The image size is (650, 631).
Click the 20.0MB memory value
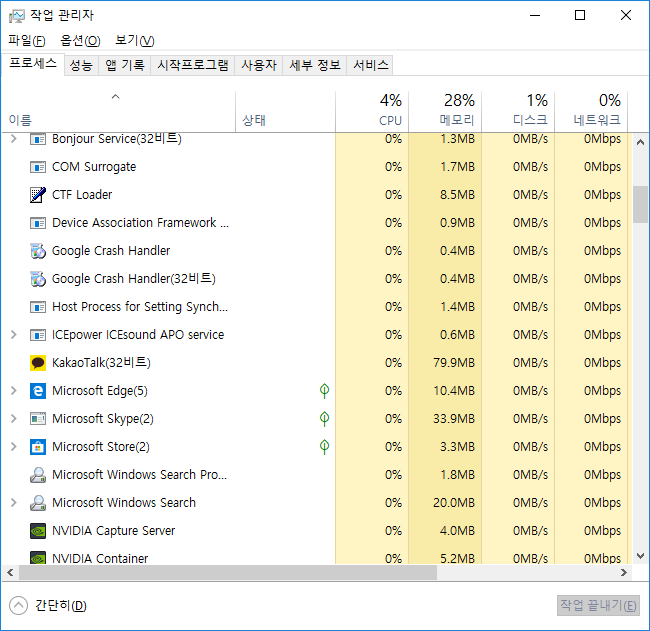pos(454,503)
